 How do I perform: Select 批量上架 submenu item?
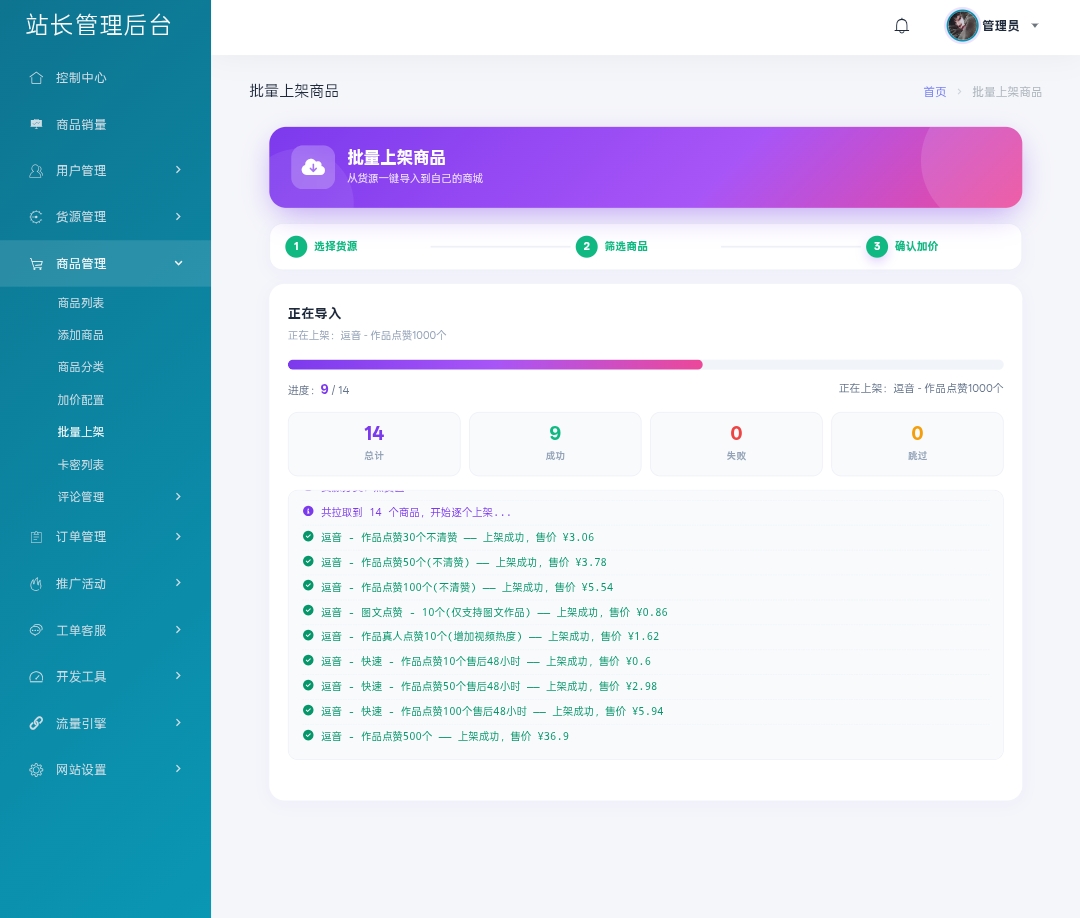pos(81,432)
